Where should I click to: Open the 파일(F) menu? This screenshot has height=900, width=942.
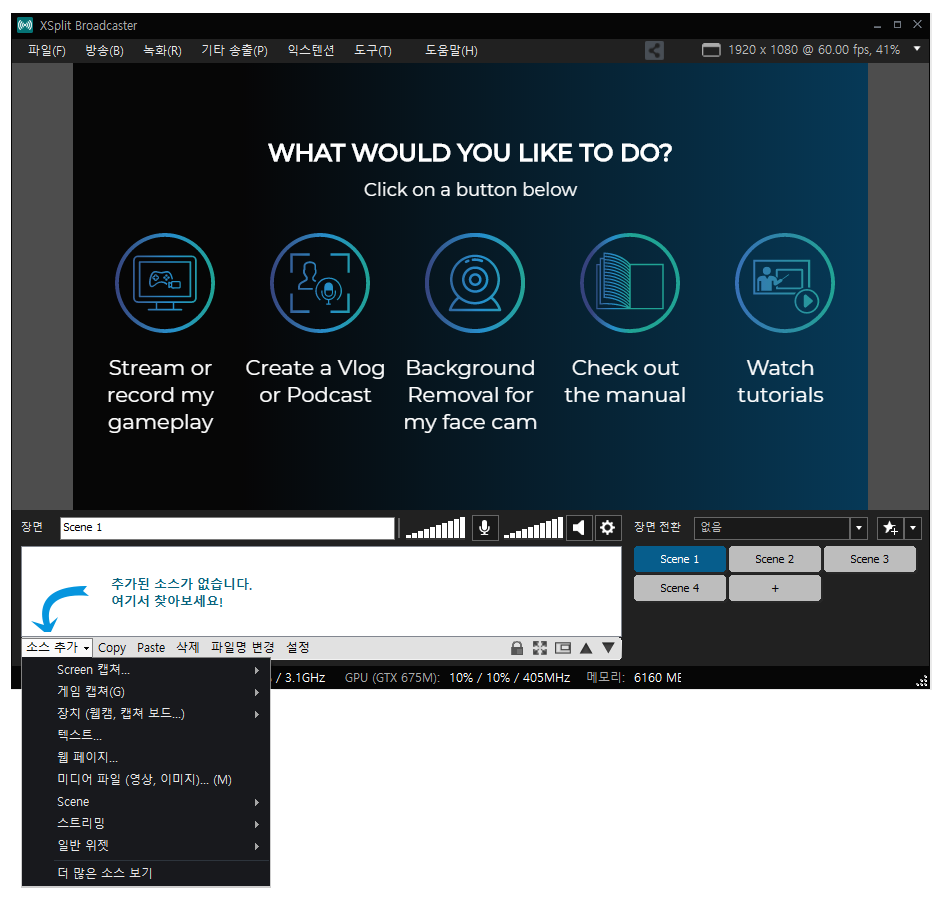tap(46, 50)
